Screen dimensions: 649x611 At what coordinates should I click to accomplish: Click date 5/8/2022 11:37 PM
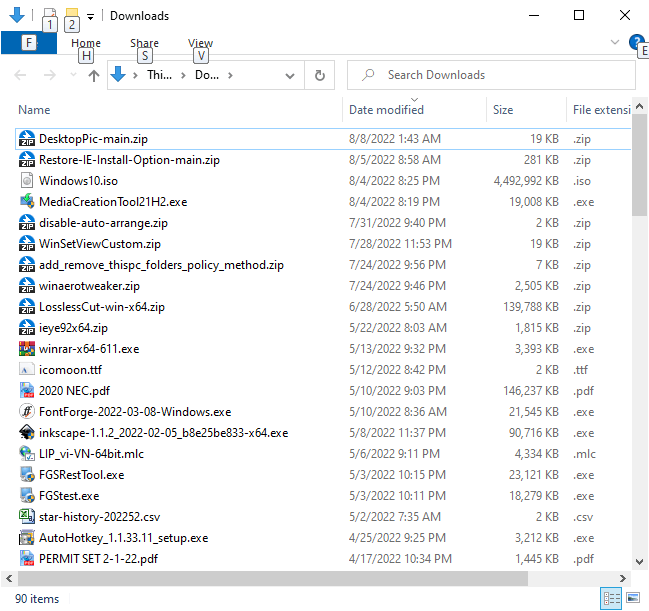(x=397, y=433)
